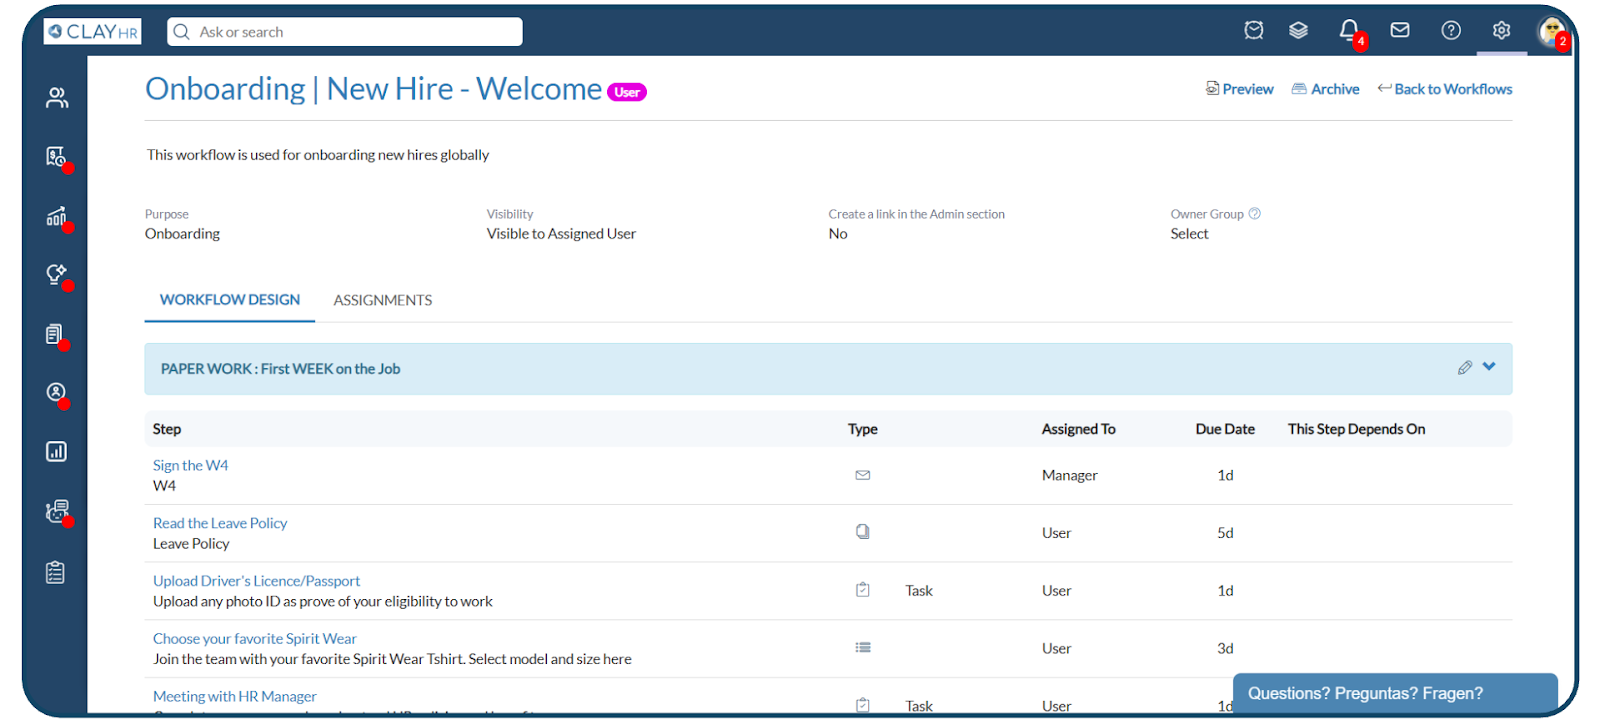Open the reports bar chart icon in sidebar
Viewport: 1600px width, 725px height.
coord(57,452)
